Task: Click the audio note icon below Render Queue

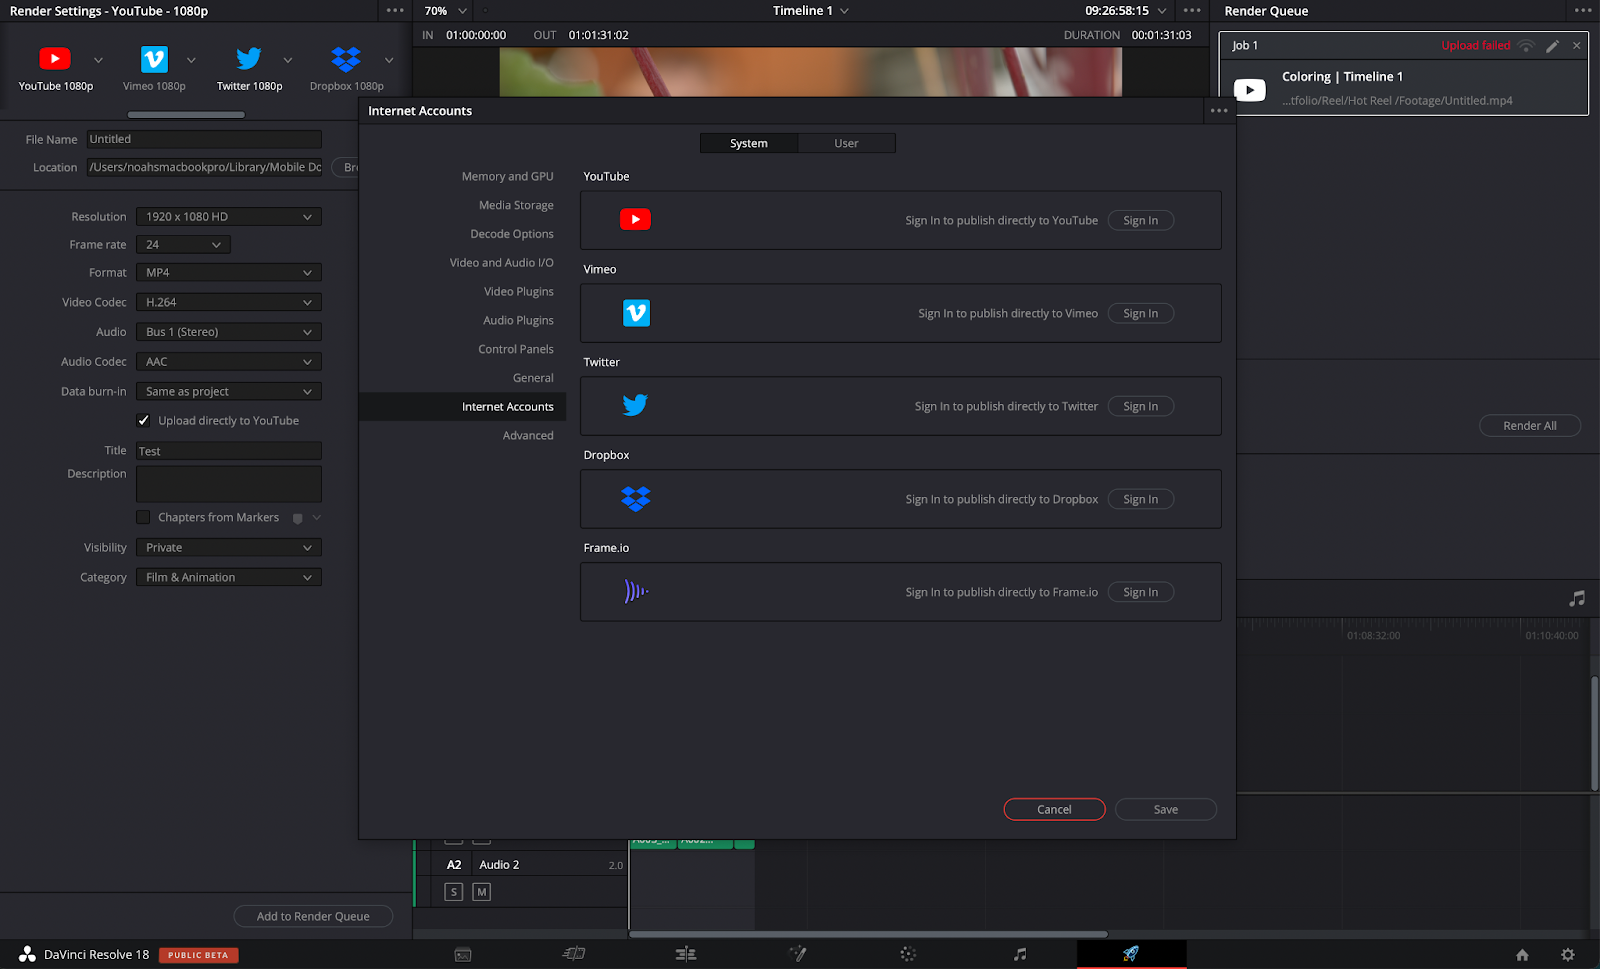Action: (1577, 599)
